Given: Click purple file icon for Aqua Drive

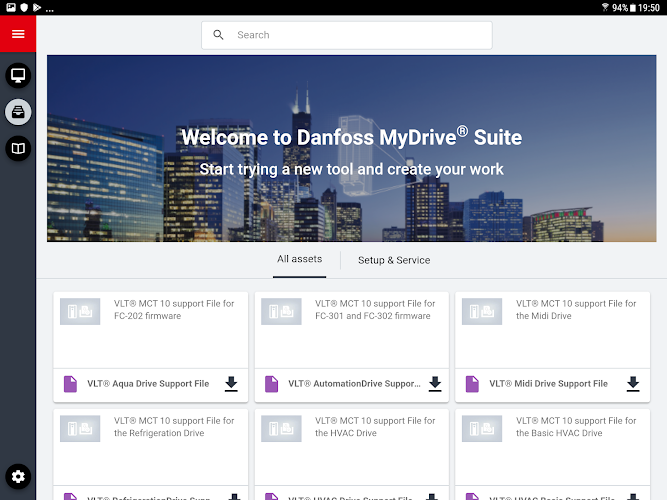Looking at the screenshot, I should [x=70, y=384].
